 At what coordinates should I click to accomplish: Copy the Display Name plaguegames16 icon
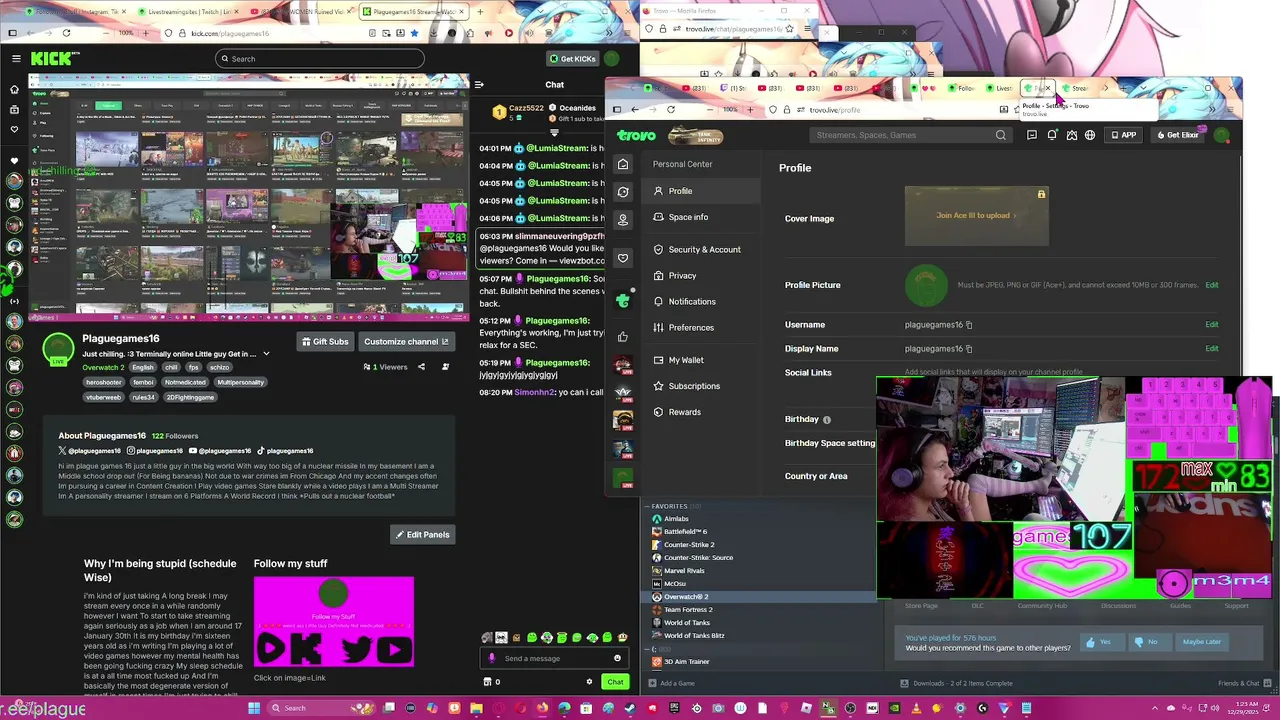(969, 349)
